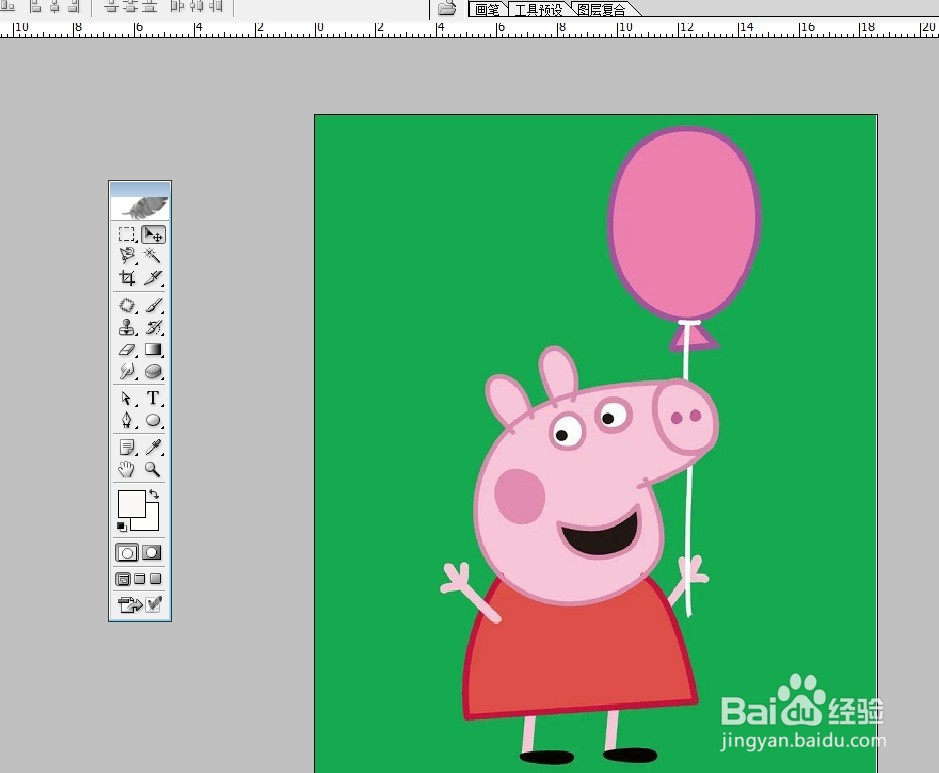Select the Hand tool
This screenshot has width=939, height=773.
pyautogui.click(x=126, y=469)
